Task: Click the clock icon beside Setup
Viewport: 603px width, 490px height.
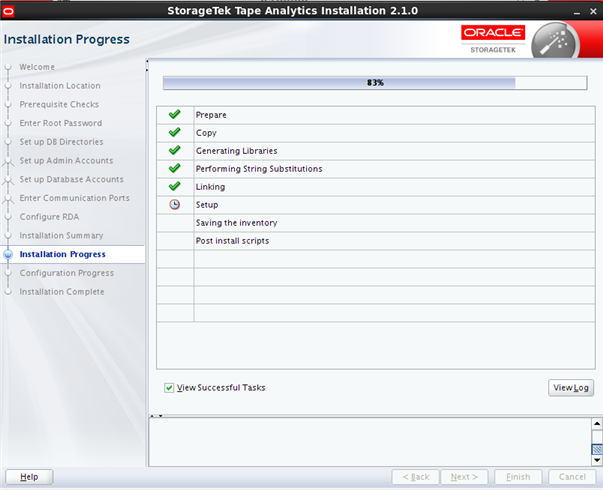Action: coord(175,204)
